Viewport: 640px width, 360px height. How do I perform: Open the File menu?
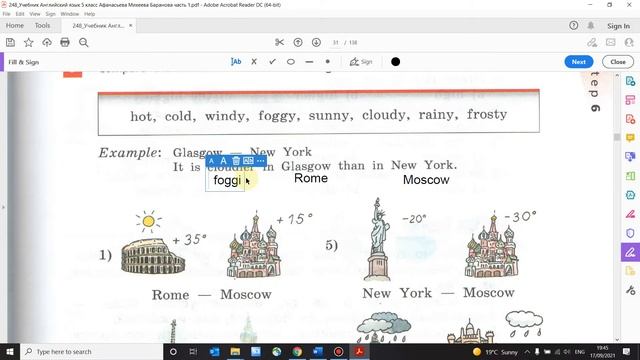(x=7, y=14)
